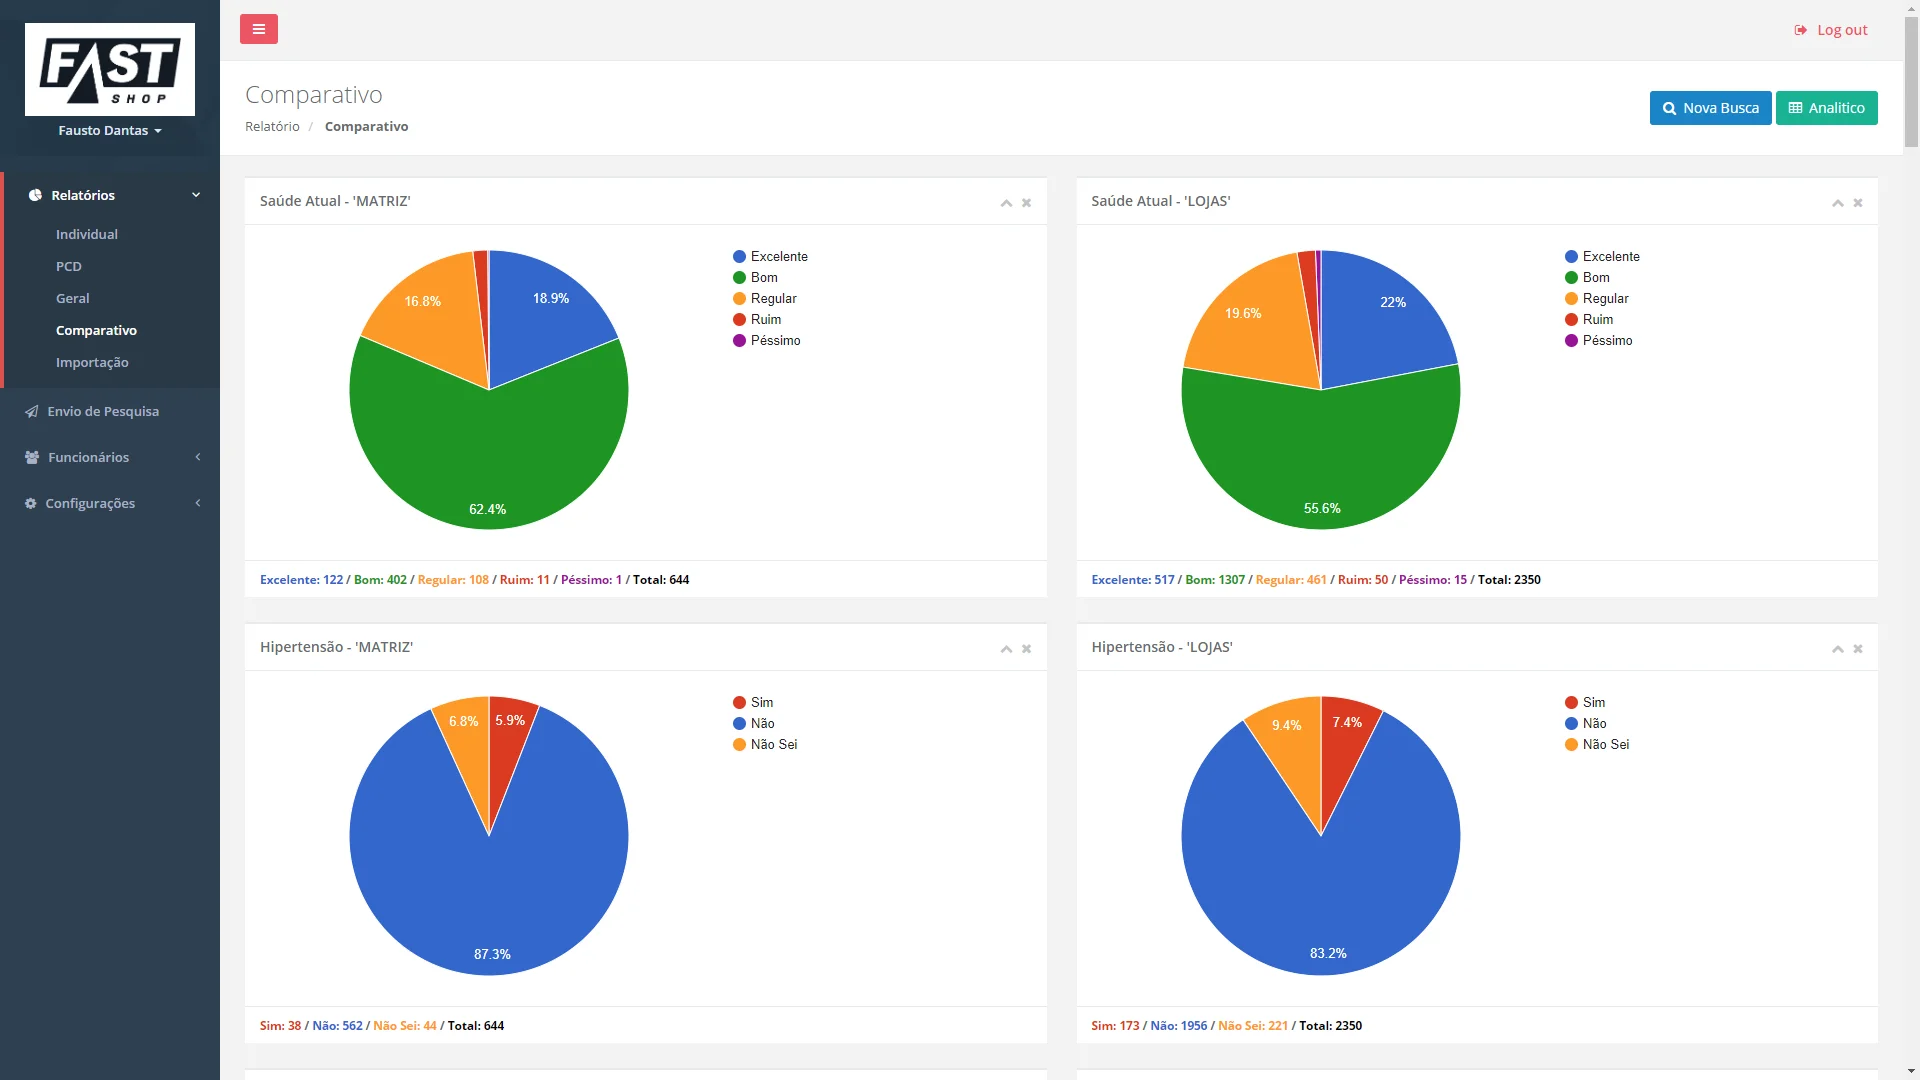
Task: Close the Saúde Atual 'MATRIZ' panel
Action: (1026, 203)
